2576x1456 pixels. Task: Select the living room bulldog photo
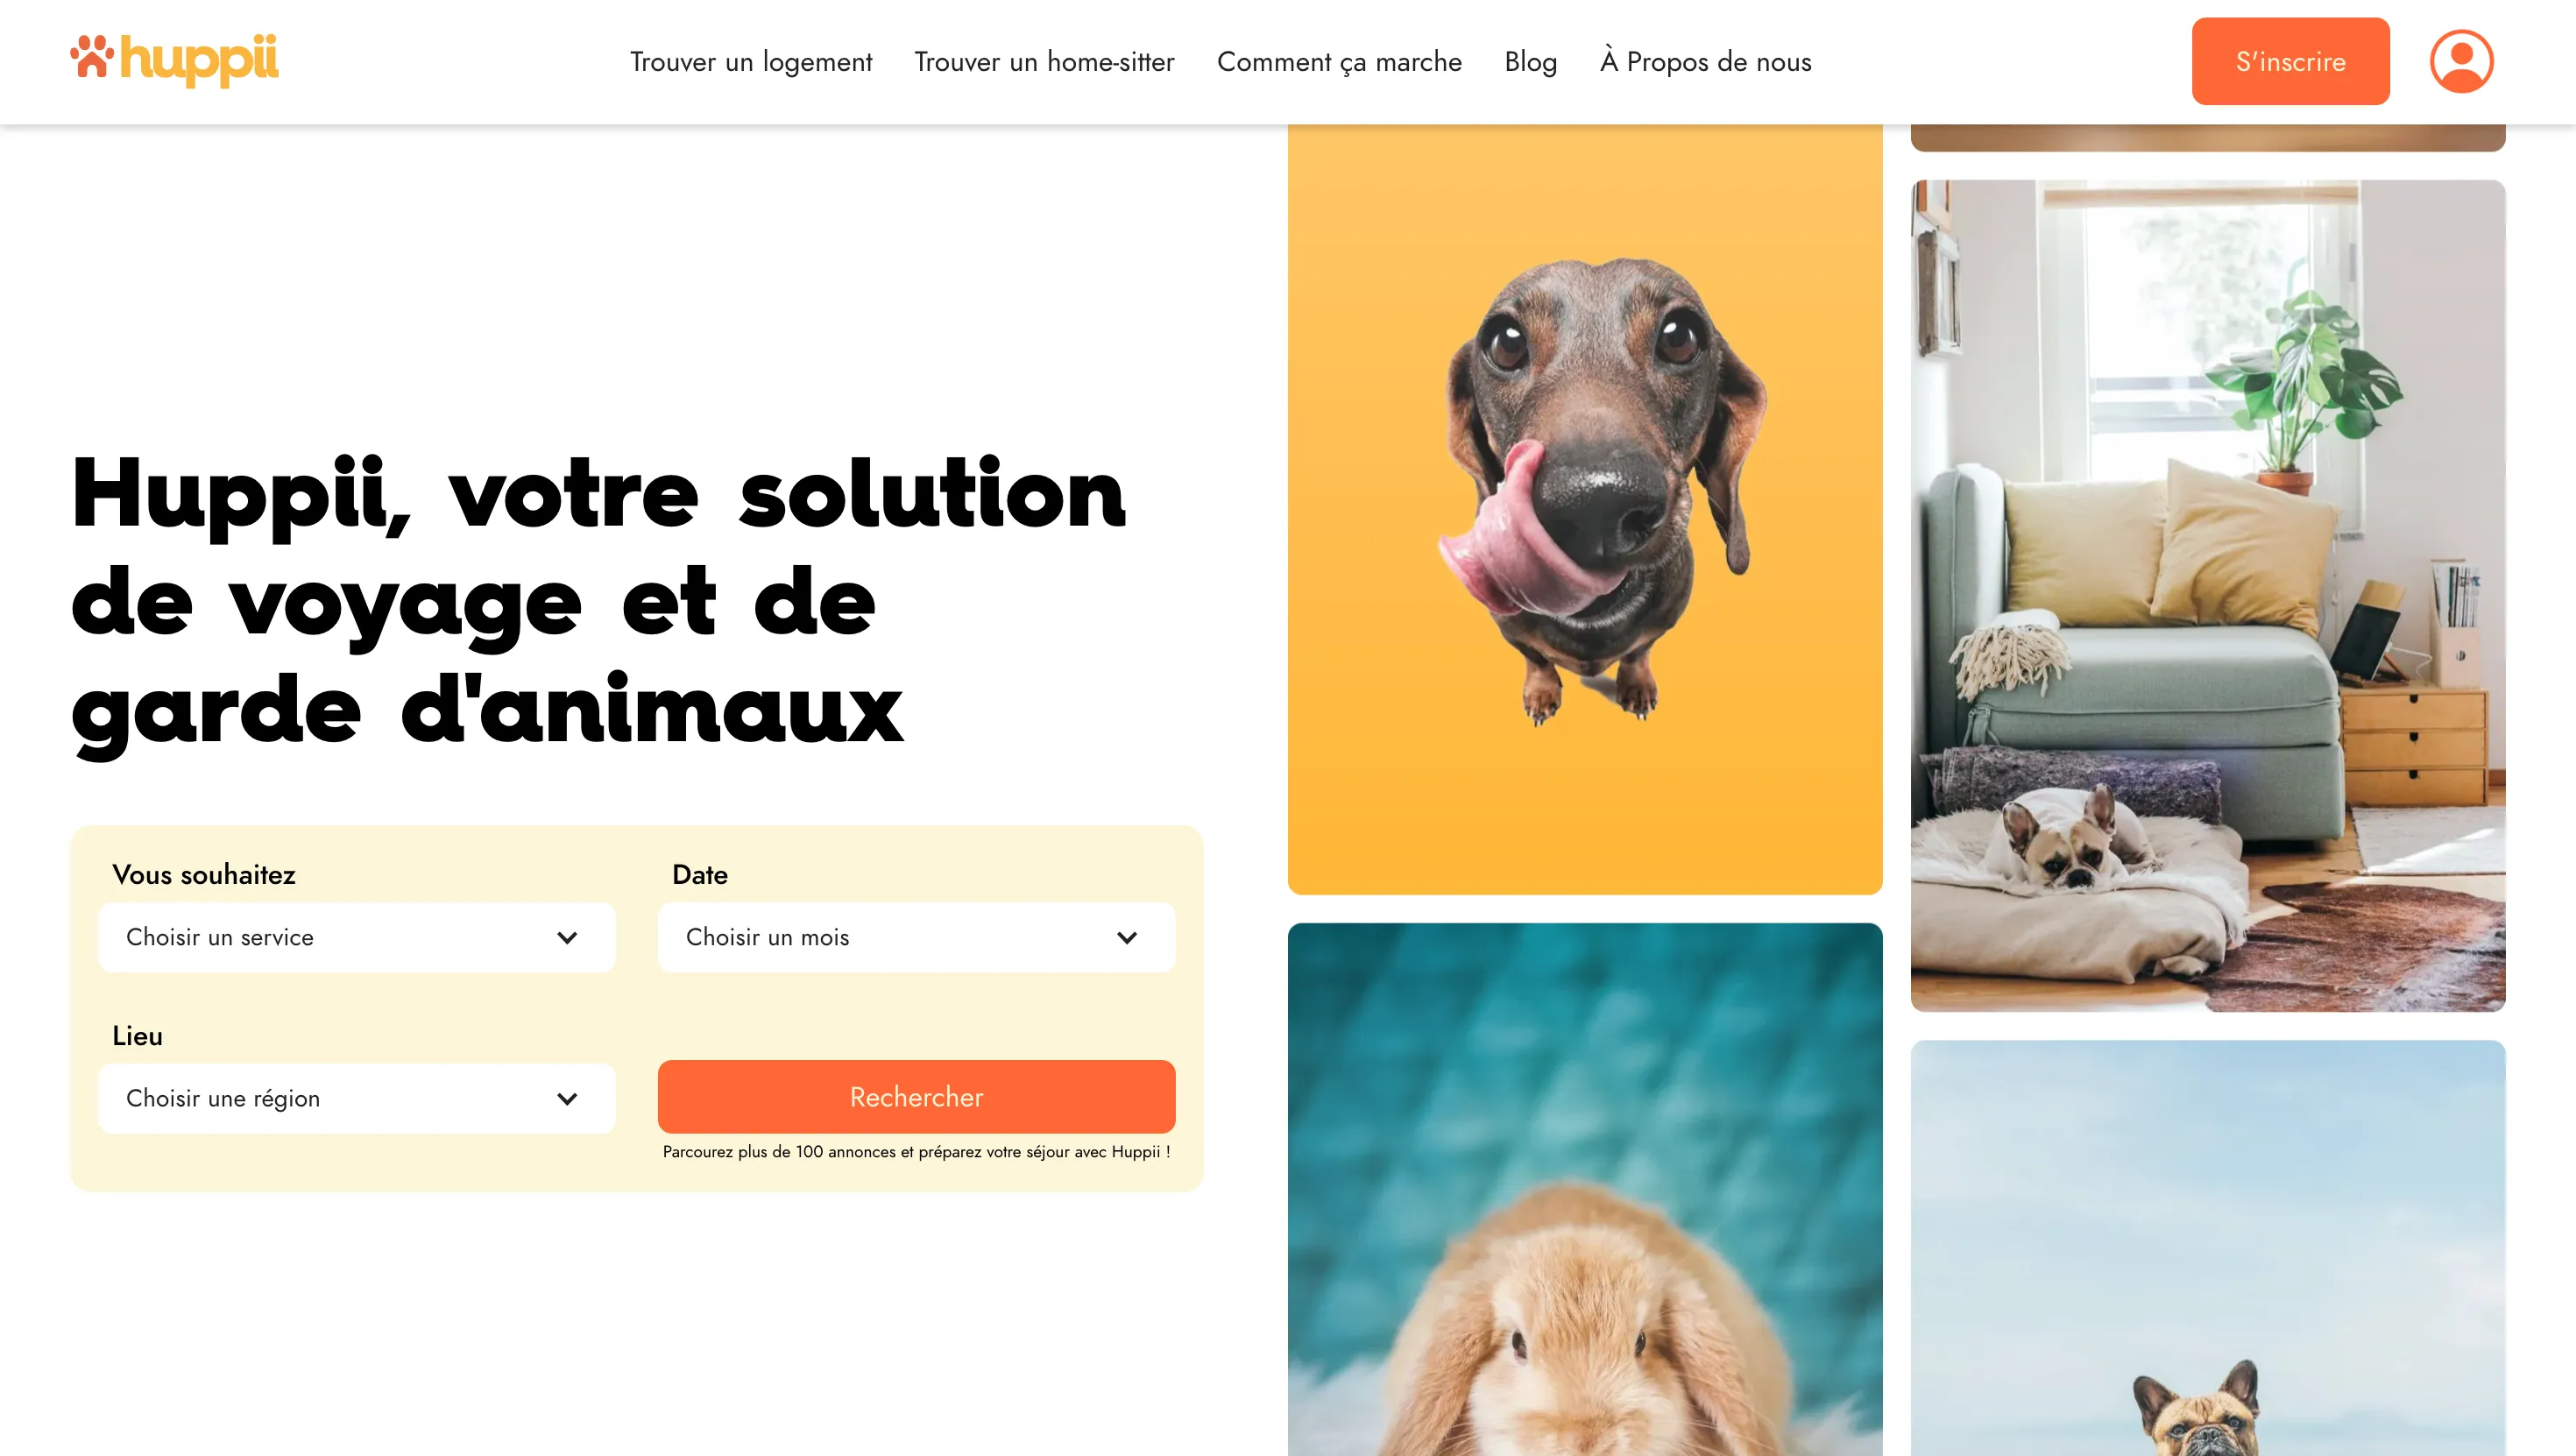[x=2208, y=596]
